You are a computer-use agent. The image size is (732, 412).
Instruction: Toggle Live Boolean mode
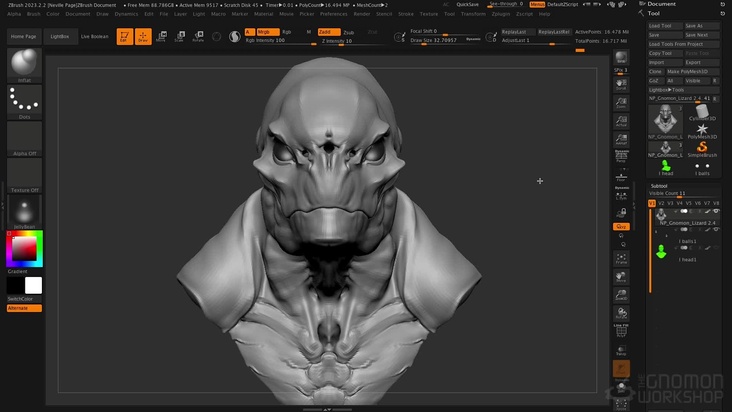95,36
